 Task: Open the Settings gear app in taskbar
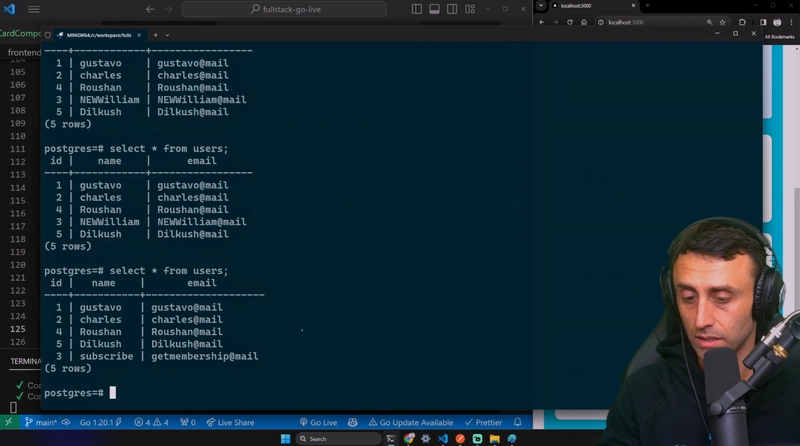click(426, 438)
